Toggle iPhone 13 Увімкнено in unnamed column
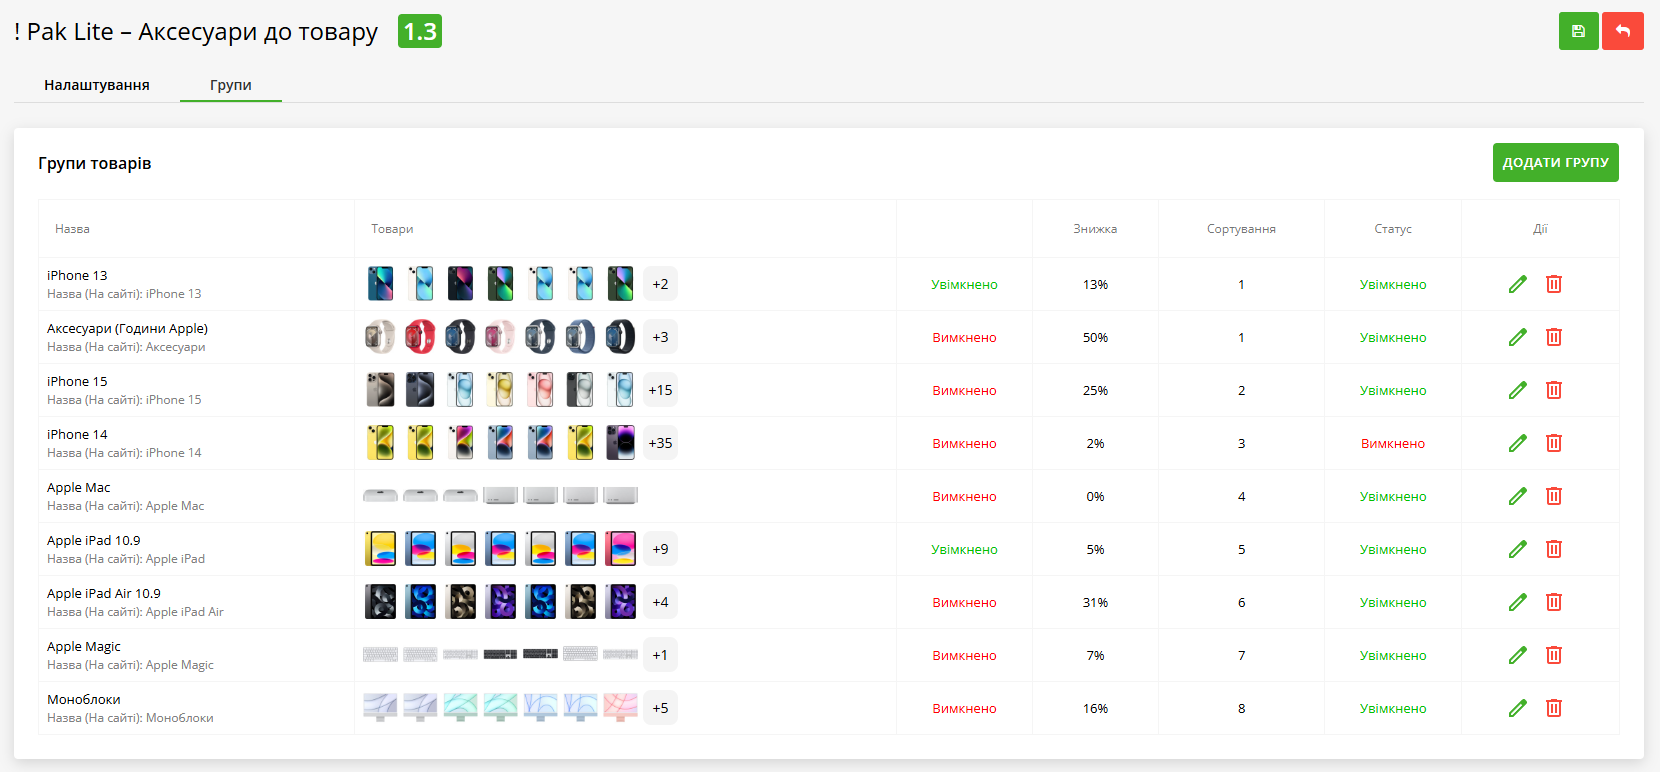The height and width of the screenshot is (772, 1660). [964, 284]
